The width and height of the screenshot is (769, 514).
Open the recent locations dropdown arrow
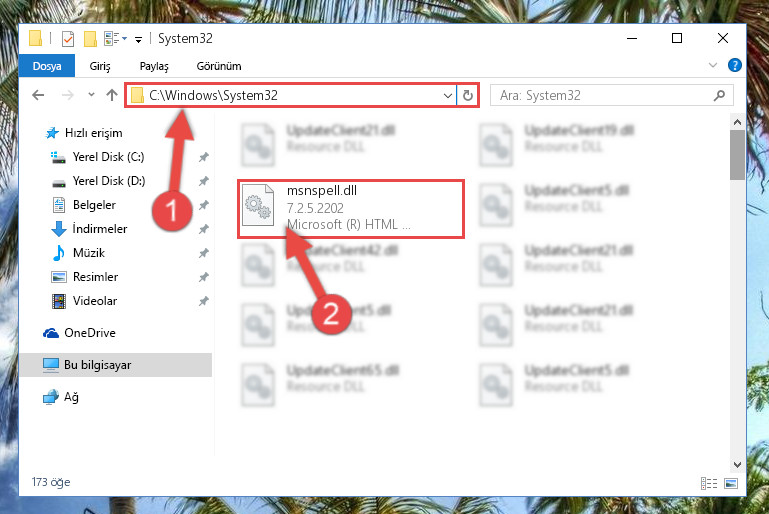(x=91, y=95)
